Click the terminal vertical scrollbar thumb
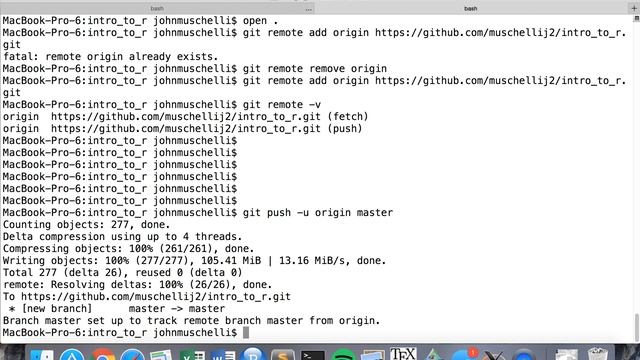 (636, 328)
